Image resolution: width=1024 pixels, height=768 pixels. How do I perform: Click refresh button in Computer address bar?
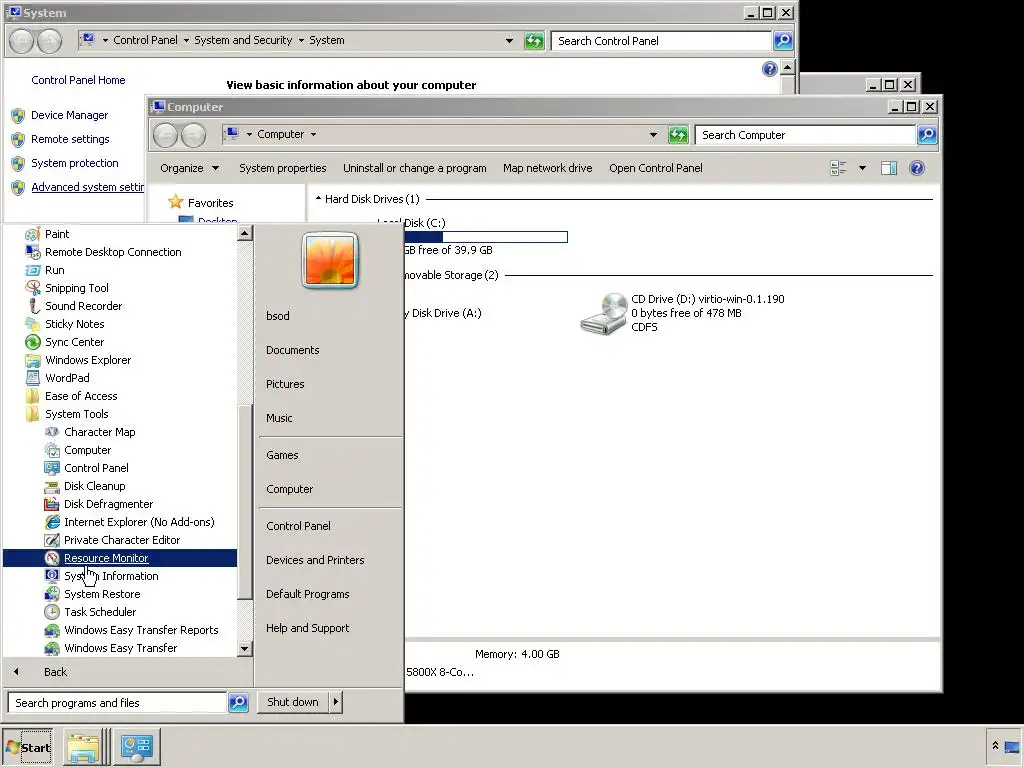[678, 135]
